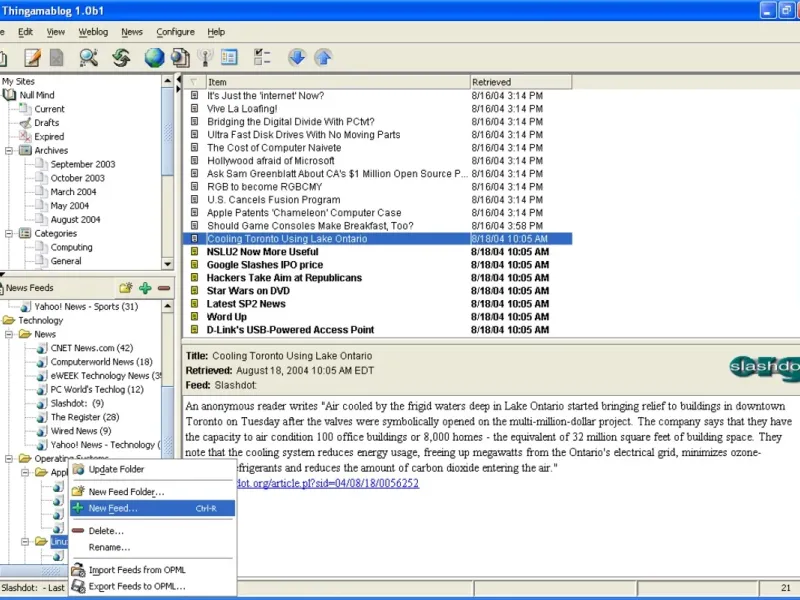Click the blue layout view toolbar icon
The height and width of the screenshot is (600, 800).
point(229,57)
